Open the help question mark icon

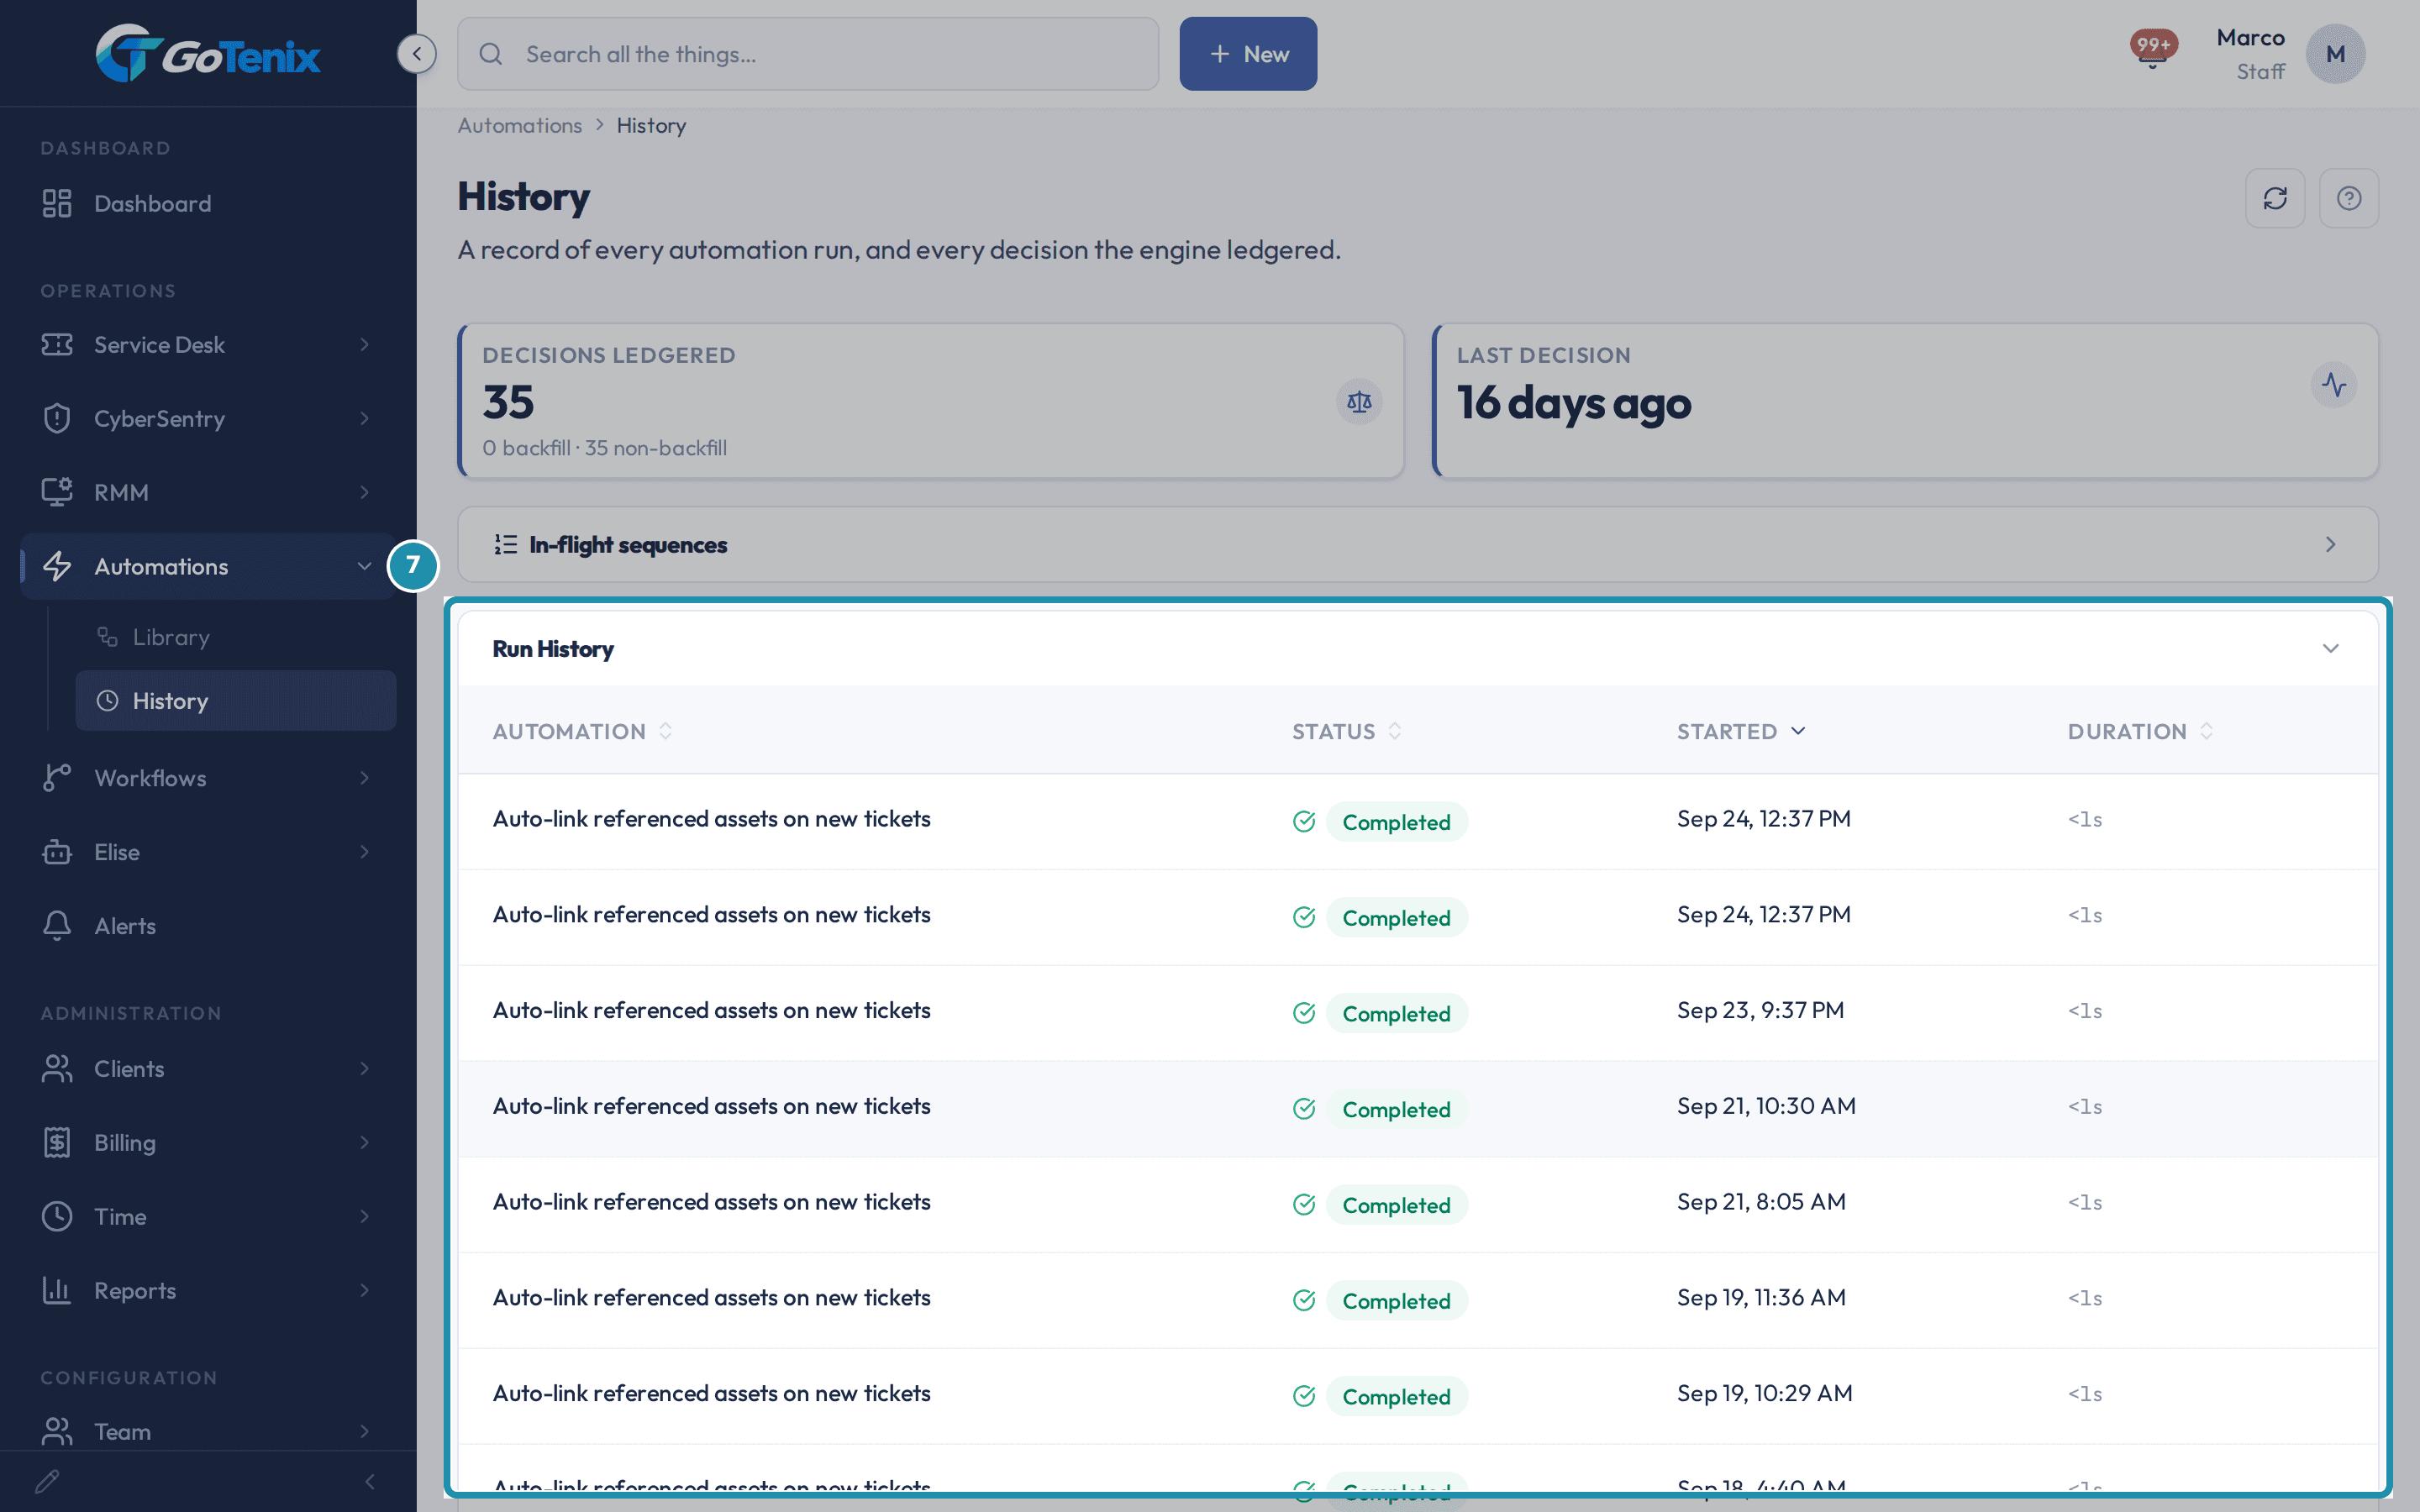tap(2349, 198)
